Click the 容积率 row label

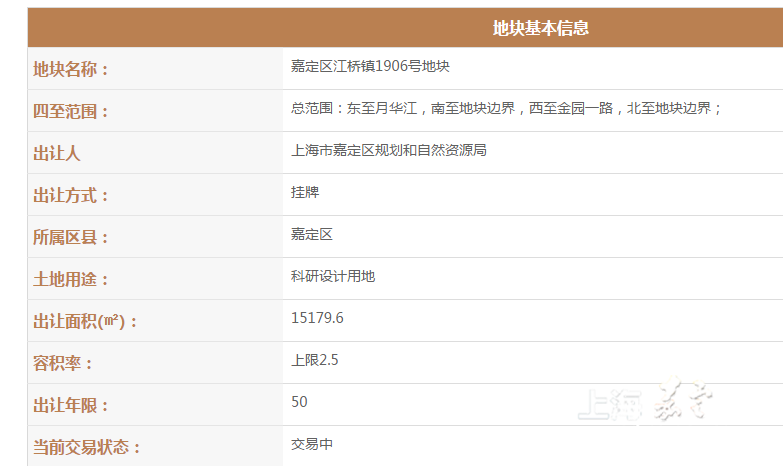pyautogui.click(x=64, y=364)
